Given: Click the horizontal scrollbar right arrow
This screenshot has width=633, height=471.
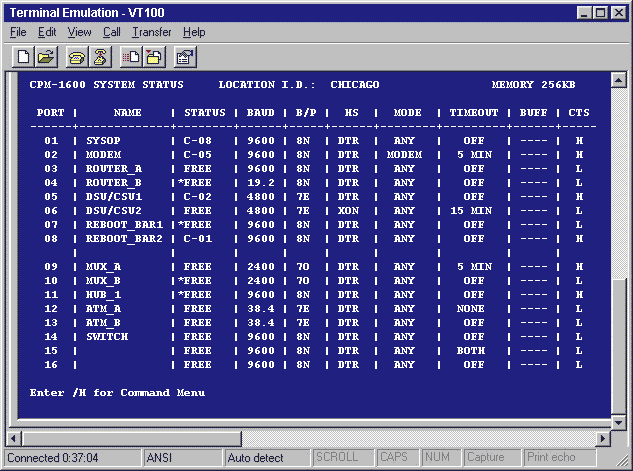Looking at the screenshot, I should [x=603, y=438].
